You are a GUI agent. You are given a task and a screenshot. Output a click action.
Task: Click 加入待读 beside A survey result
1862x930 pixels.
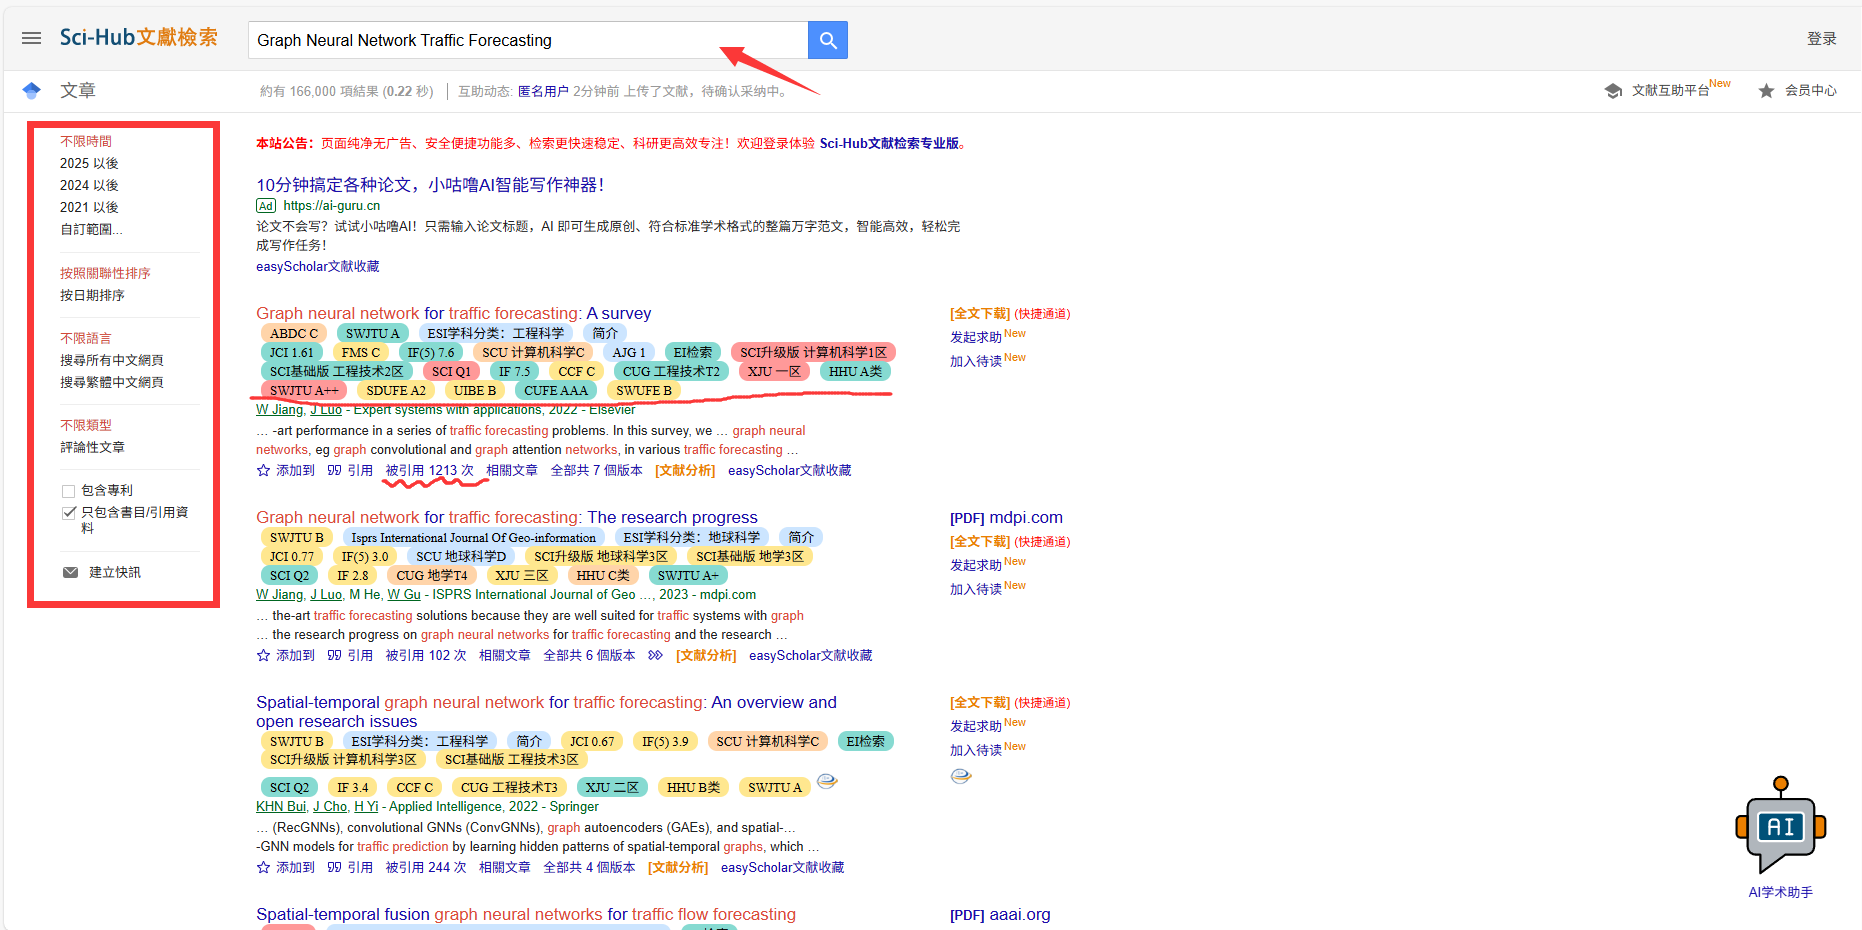tap(976, 361)
